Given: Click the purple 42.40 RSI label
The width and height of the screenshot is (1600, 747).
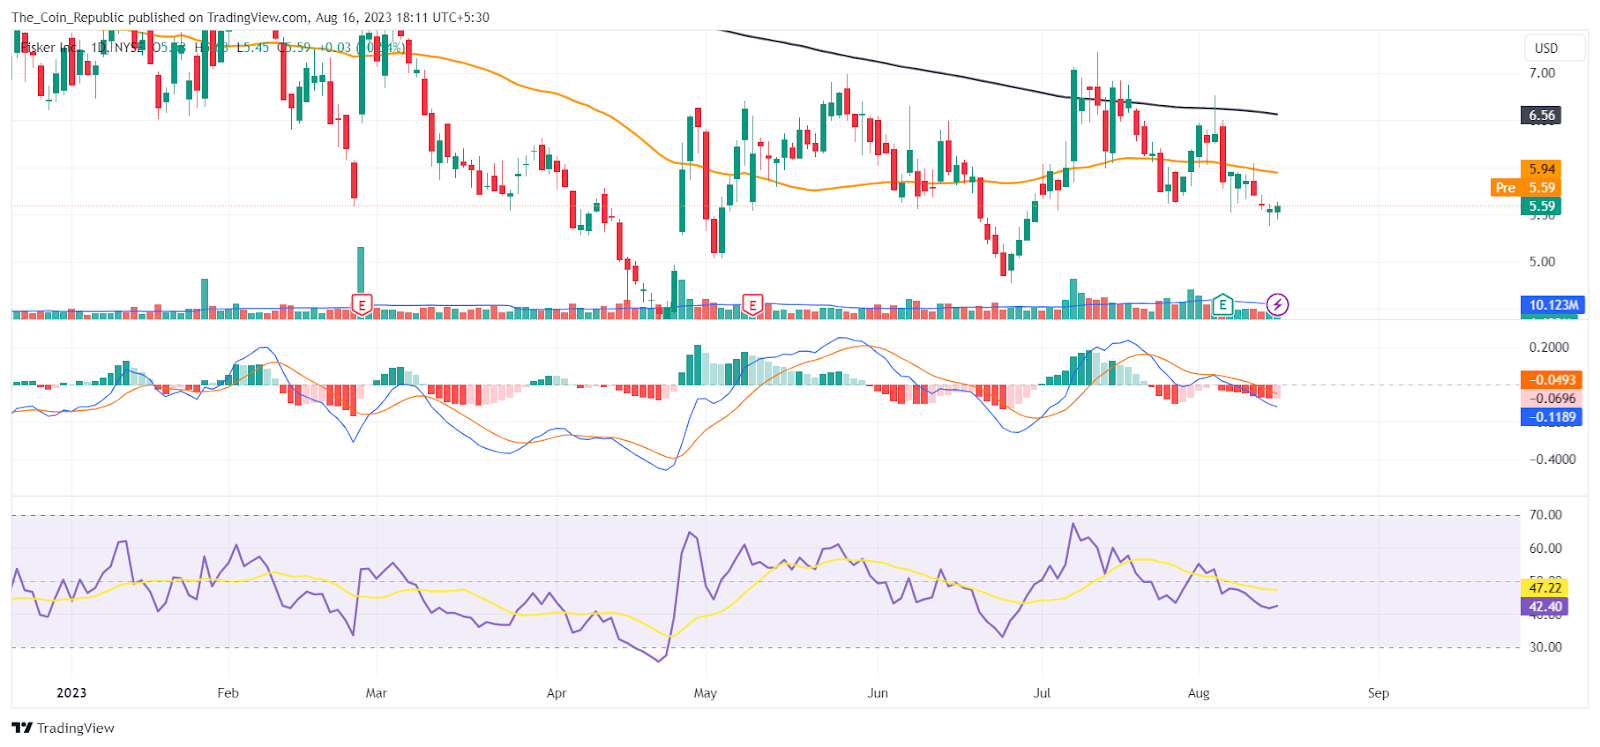Looking at the screenshot, I should pyautogui.click(x=1545, y=607).
